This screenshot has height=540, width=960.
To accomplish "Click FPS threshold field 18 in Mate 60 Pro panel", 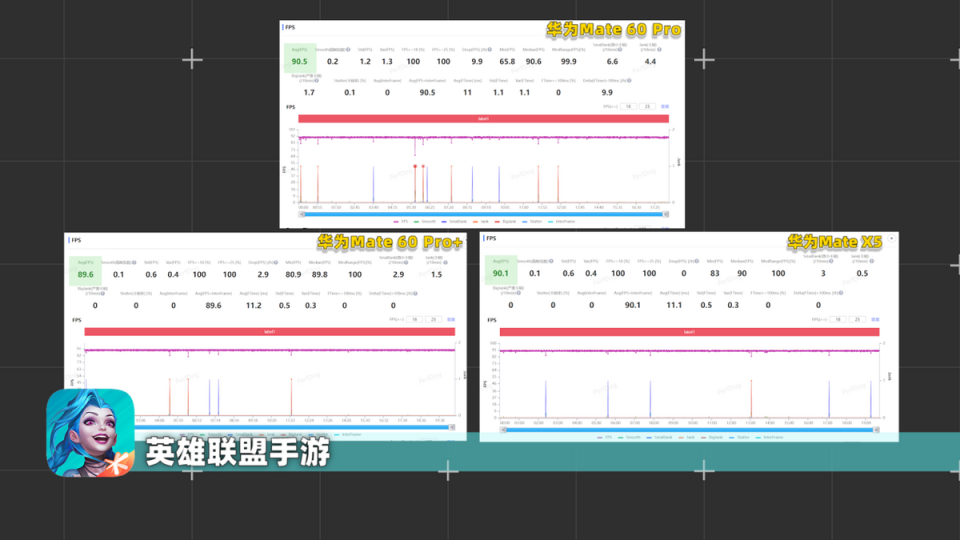I will coord(628,107).
